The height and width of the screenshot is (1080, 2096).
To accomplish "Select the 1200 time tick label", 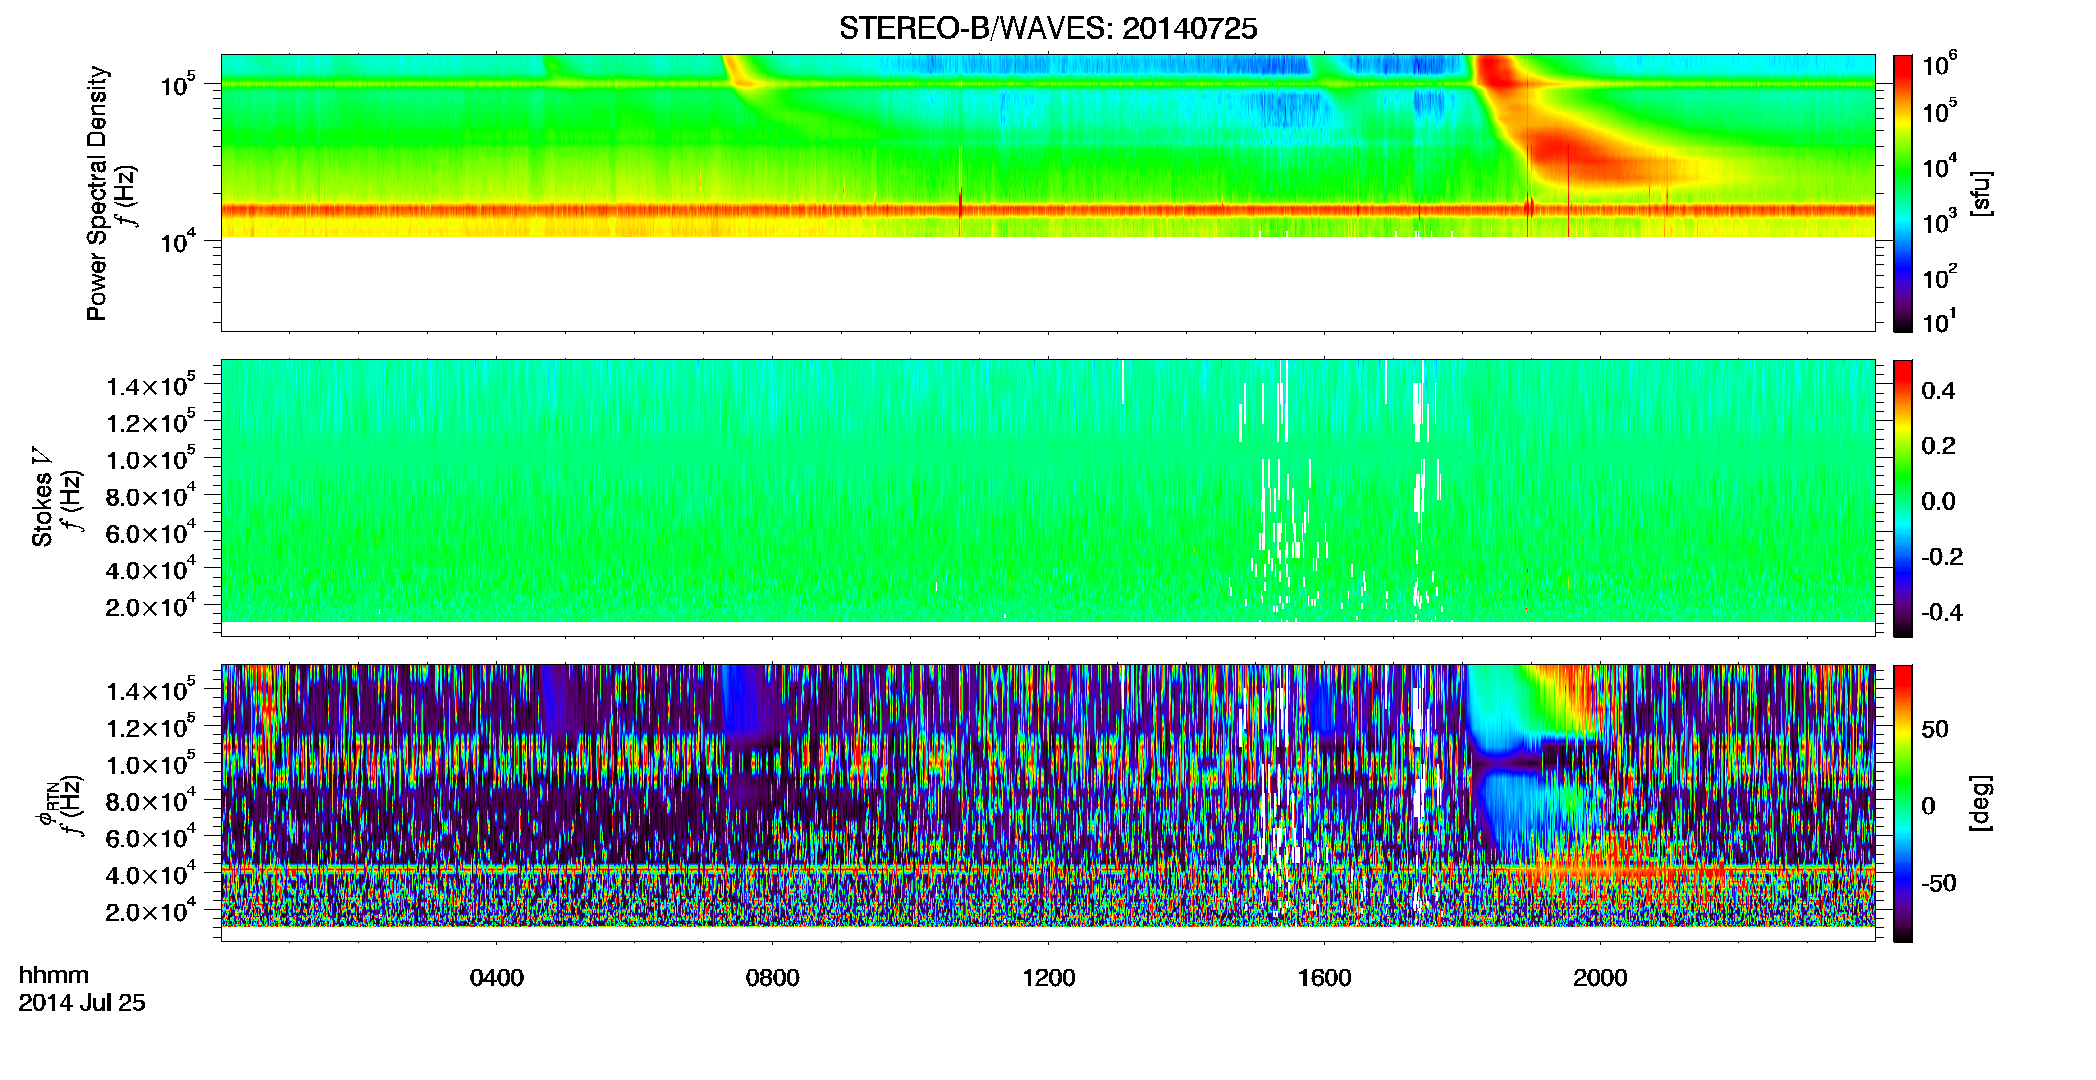I will click(x=1049, y=978).
